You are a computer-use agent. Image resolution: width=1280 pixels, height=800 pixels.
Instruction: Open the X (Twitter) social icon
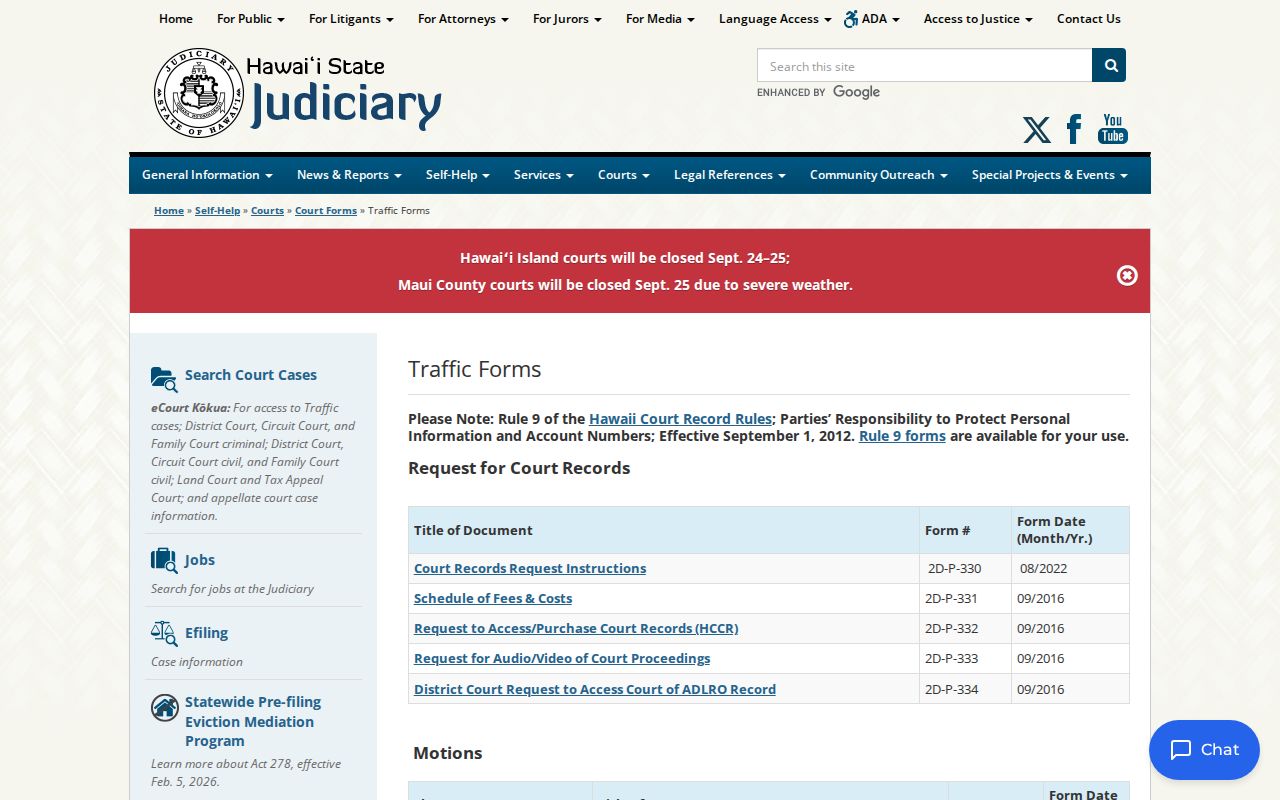point(1037,130)
